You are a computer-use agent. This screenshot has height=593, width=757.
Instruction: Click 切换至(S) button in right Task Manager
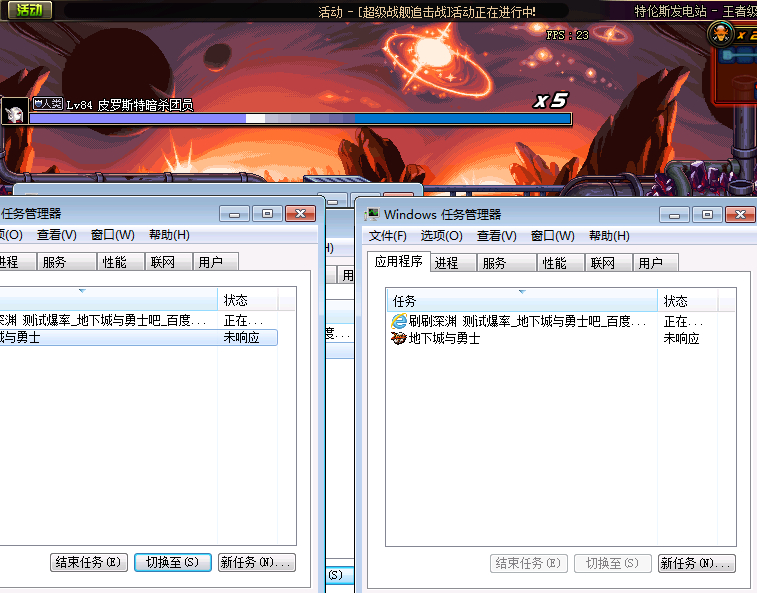coord(613,563)
